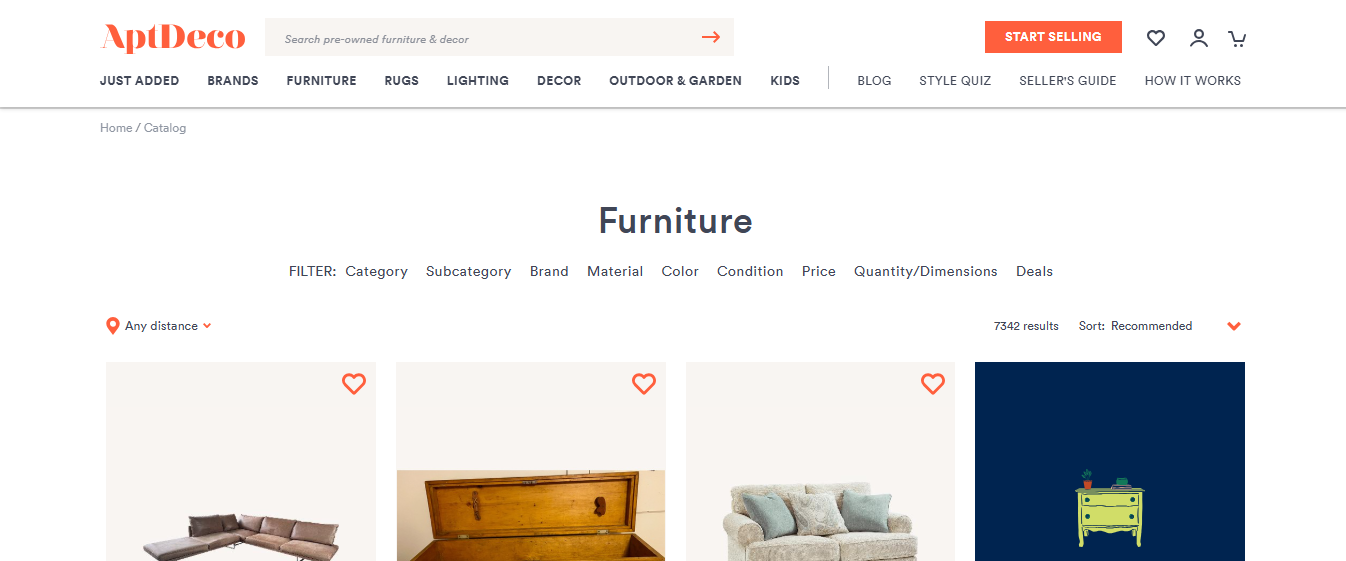Click the location pin icon

coord(112,326)
